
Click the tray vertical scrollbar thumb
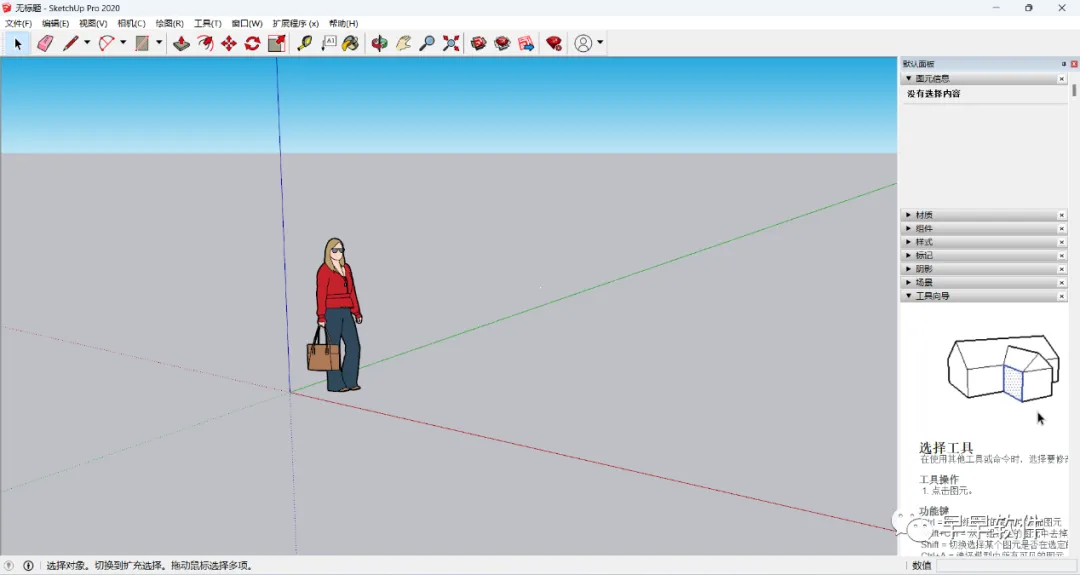(1074, 90)
